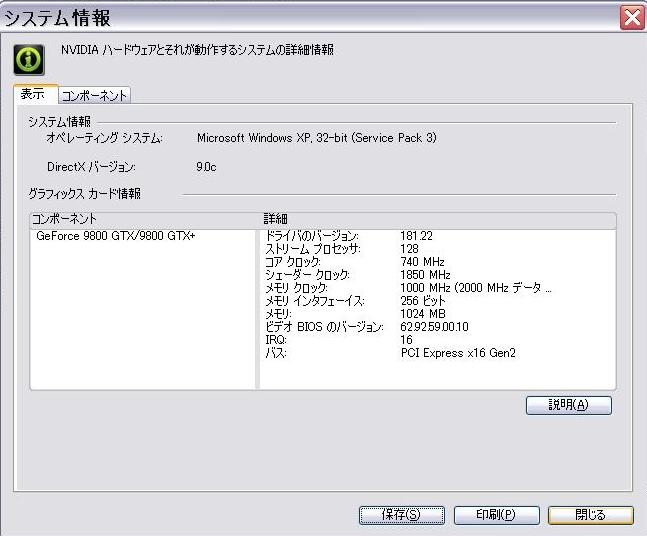Click the NVIDIA ハードウェア description text
The height and width of the screenshot is (536, 647).
[197, 50]
